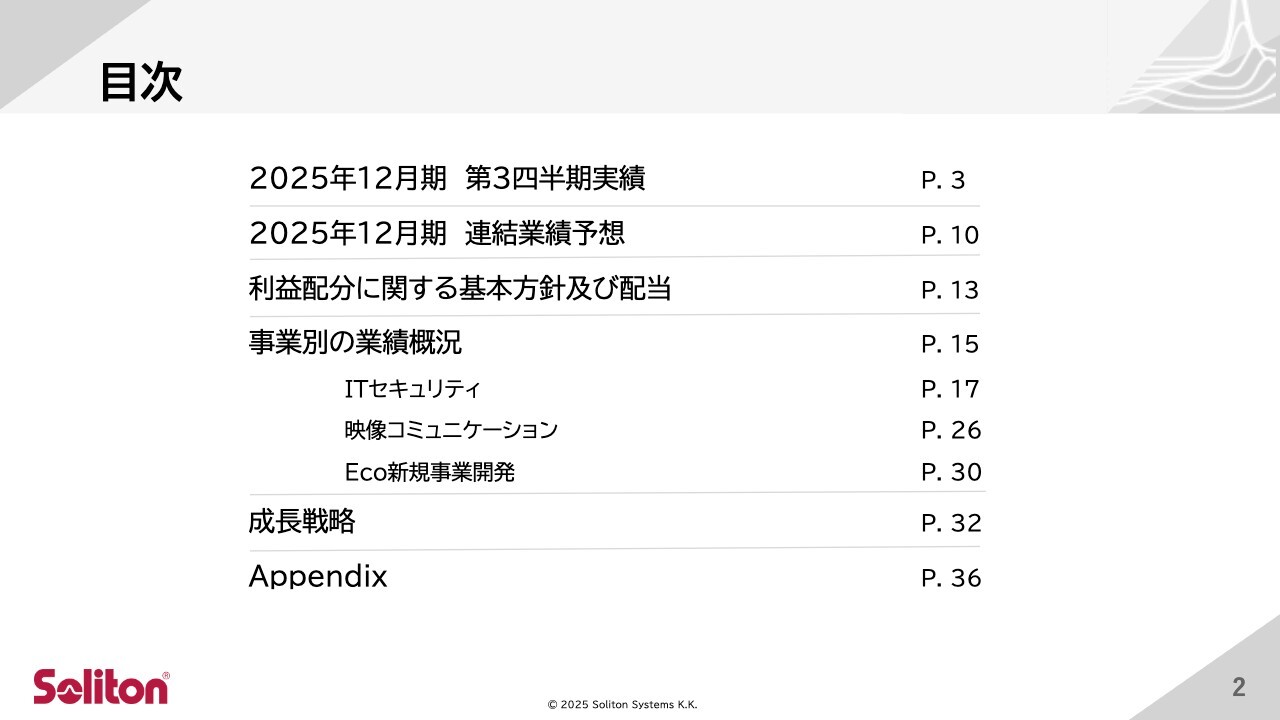Select the Soliton Systems K.K. copyright text

(623, 705)
